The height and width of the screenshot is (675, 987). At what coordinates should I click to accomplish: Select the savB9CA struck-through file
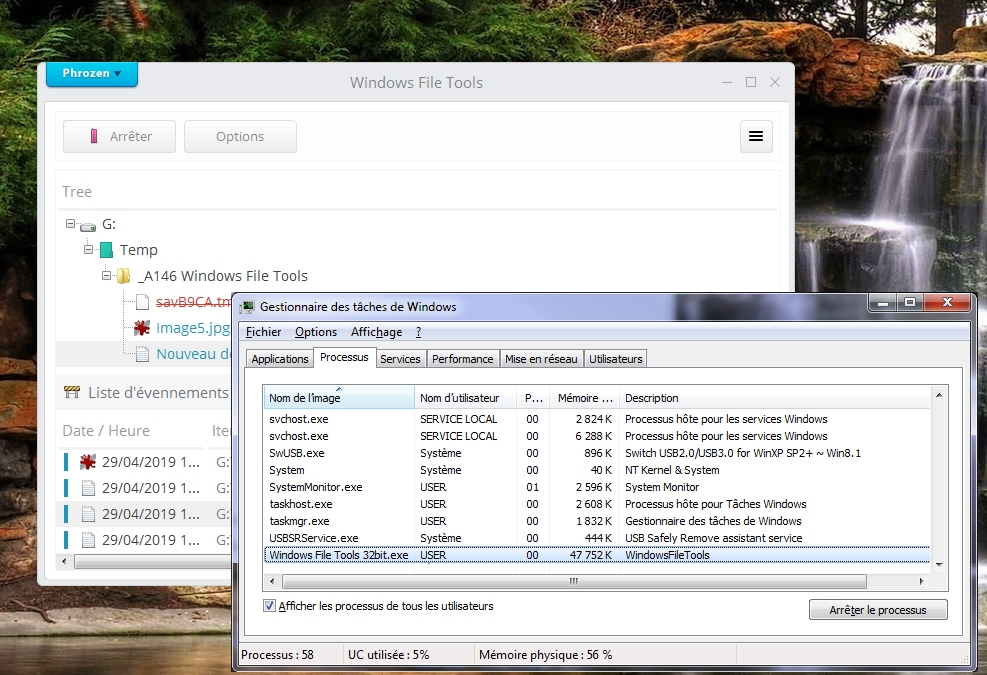[x=193, y=302]
